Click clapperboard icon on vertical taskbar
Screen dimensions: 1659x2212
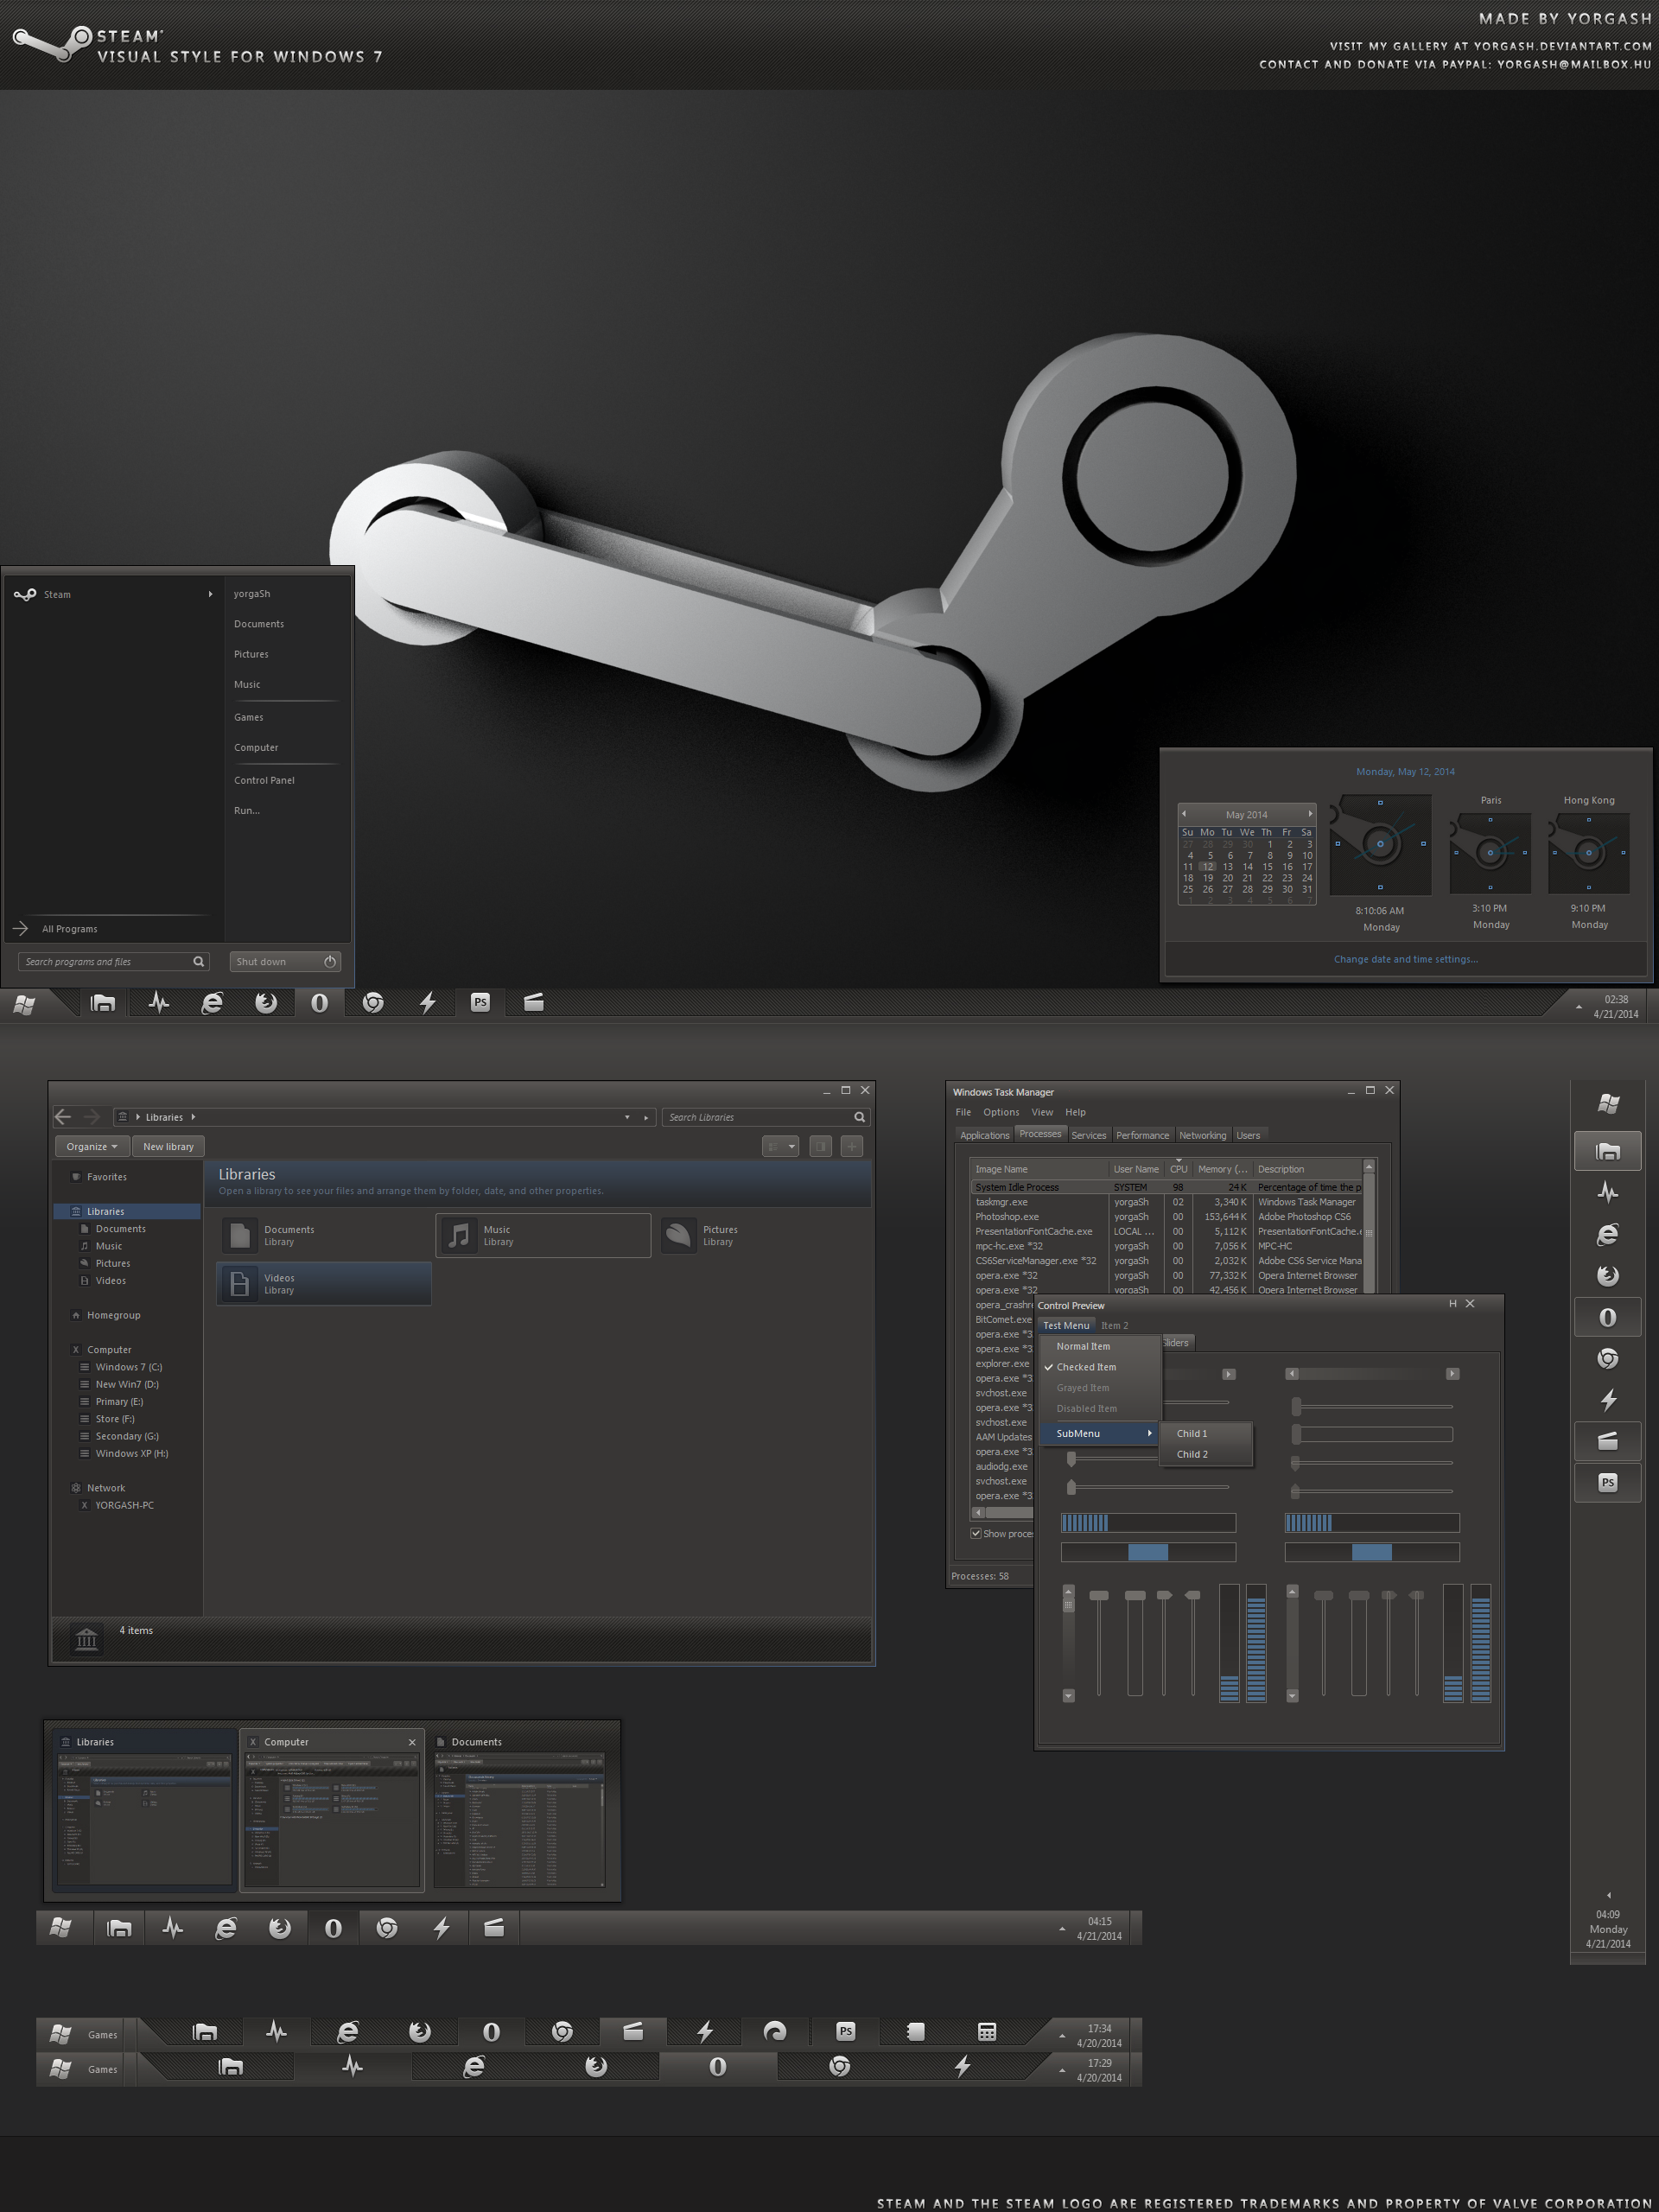click(1607, 1441)
